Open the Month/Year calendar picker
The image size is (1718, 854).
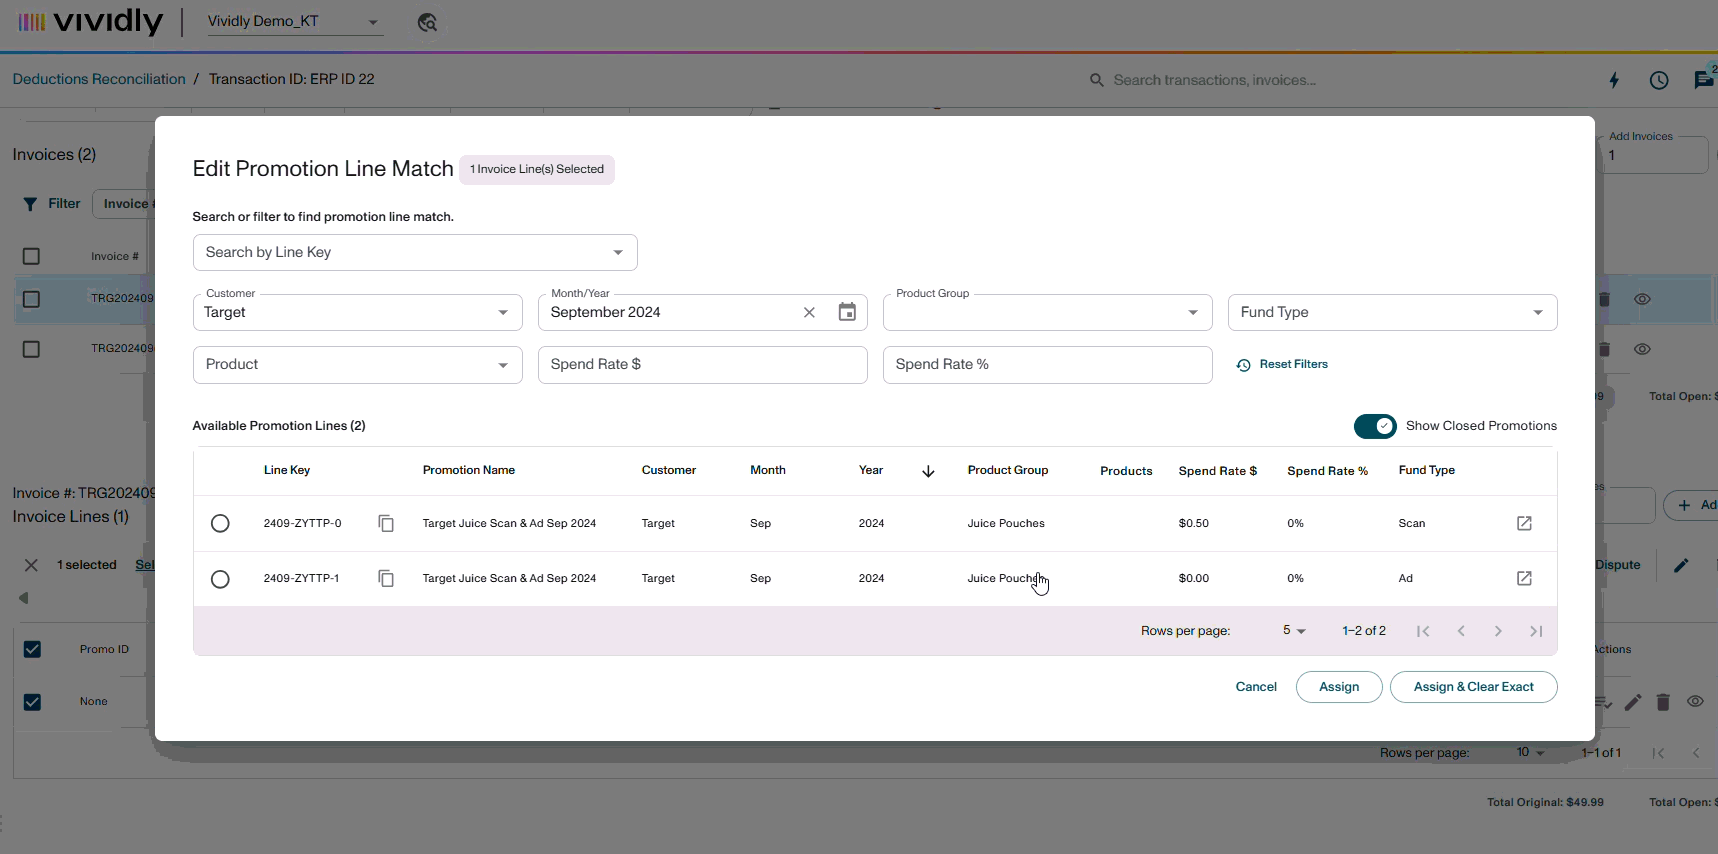[x=847, y=312]
